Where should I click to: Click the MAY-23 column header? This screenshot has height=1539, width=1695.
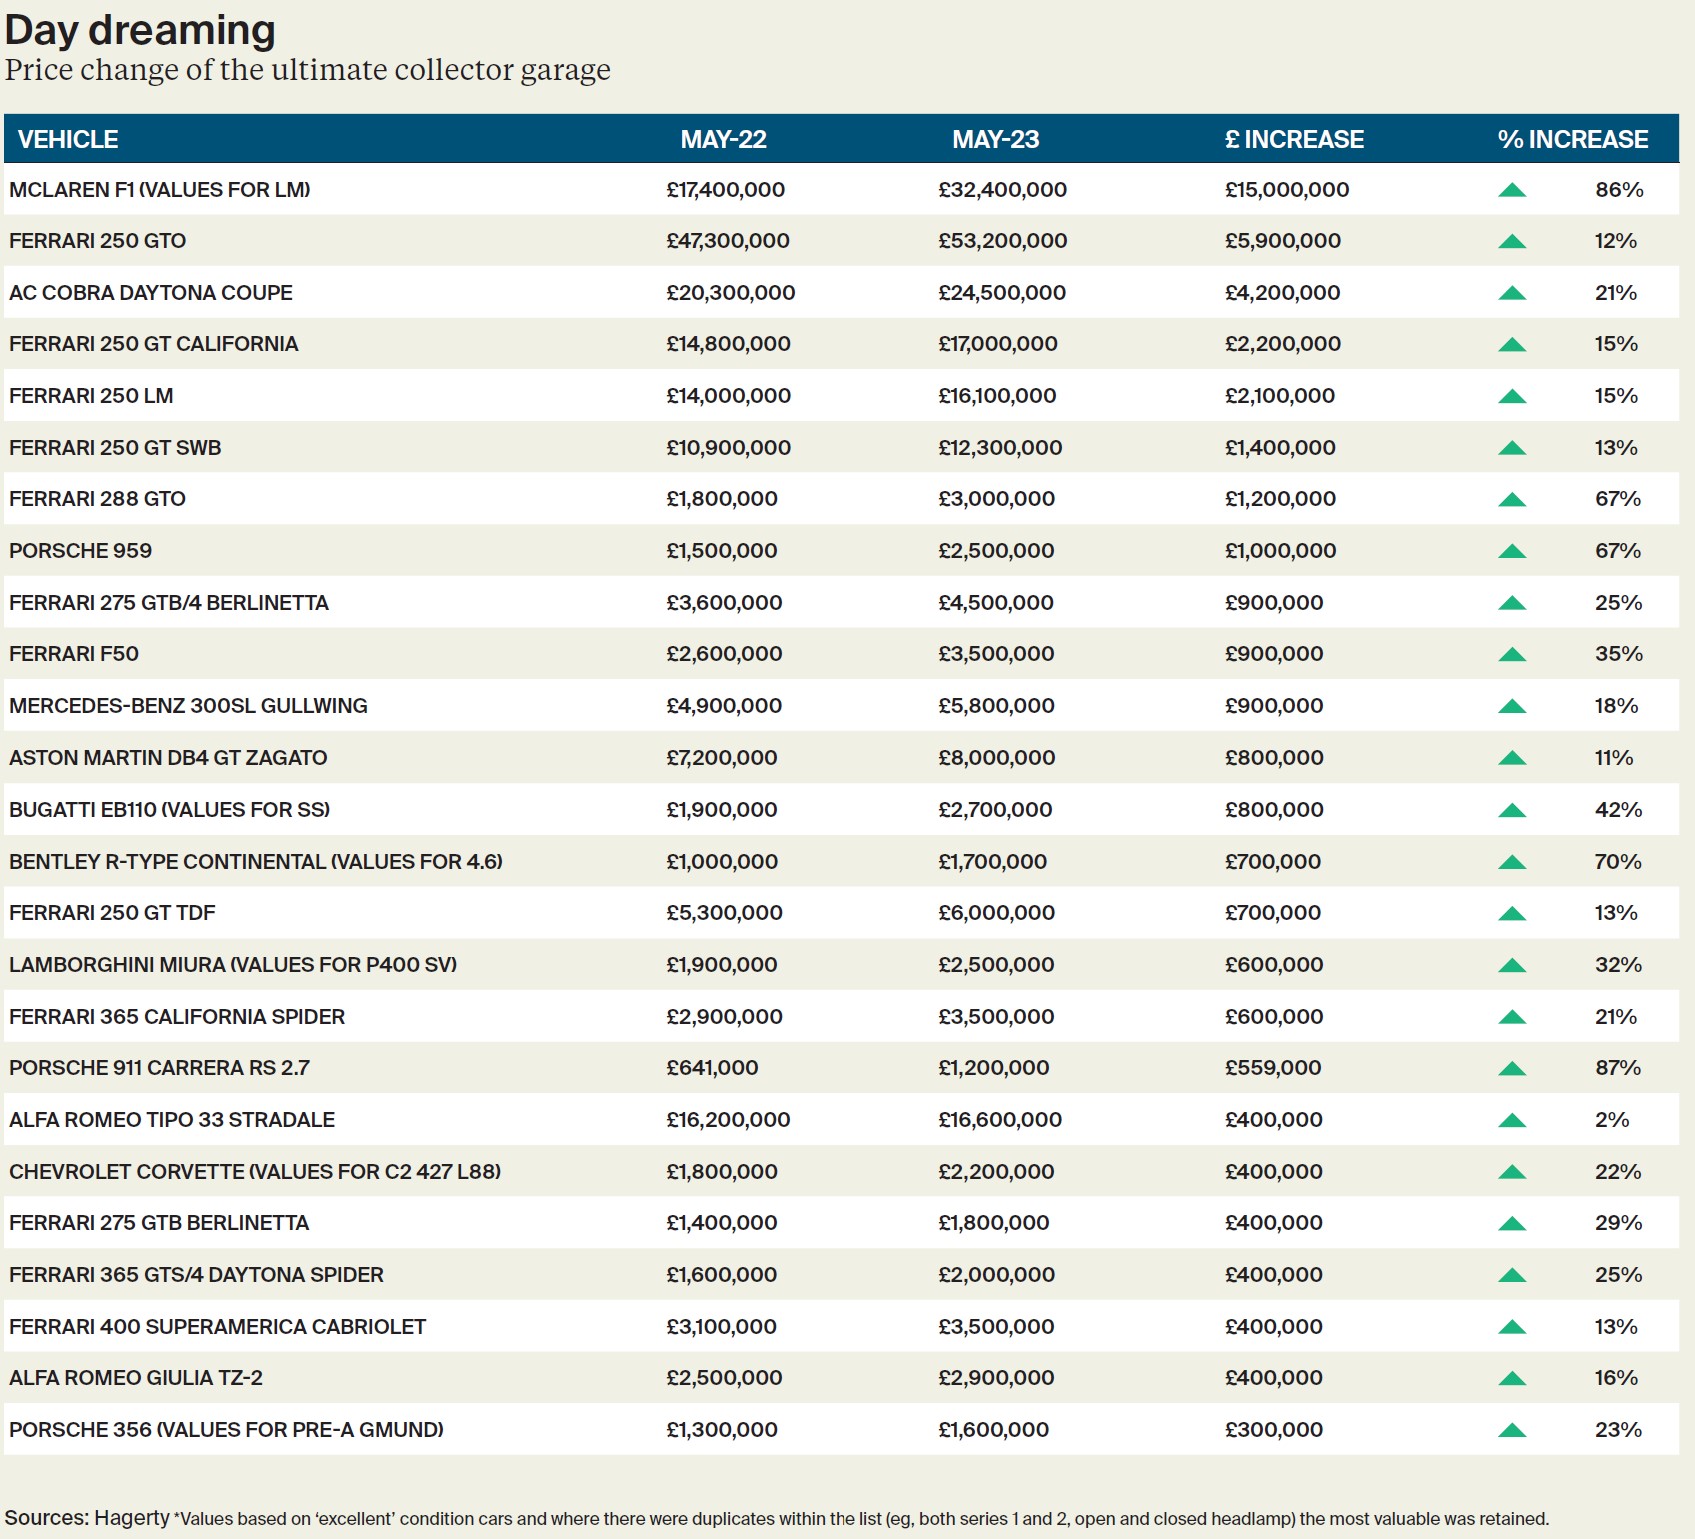click(995, 139)
